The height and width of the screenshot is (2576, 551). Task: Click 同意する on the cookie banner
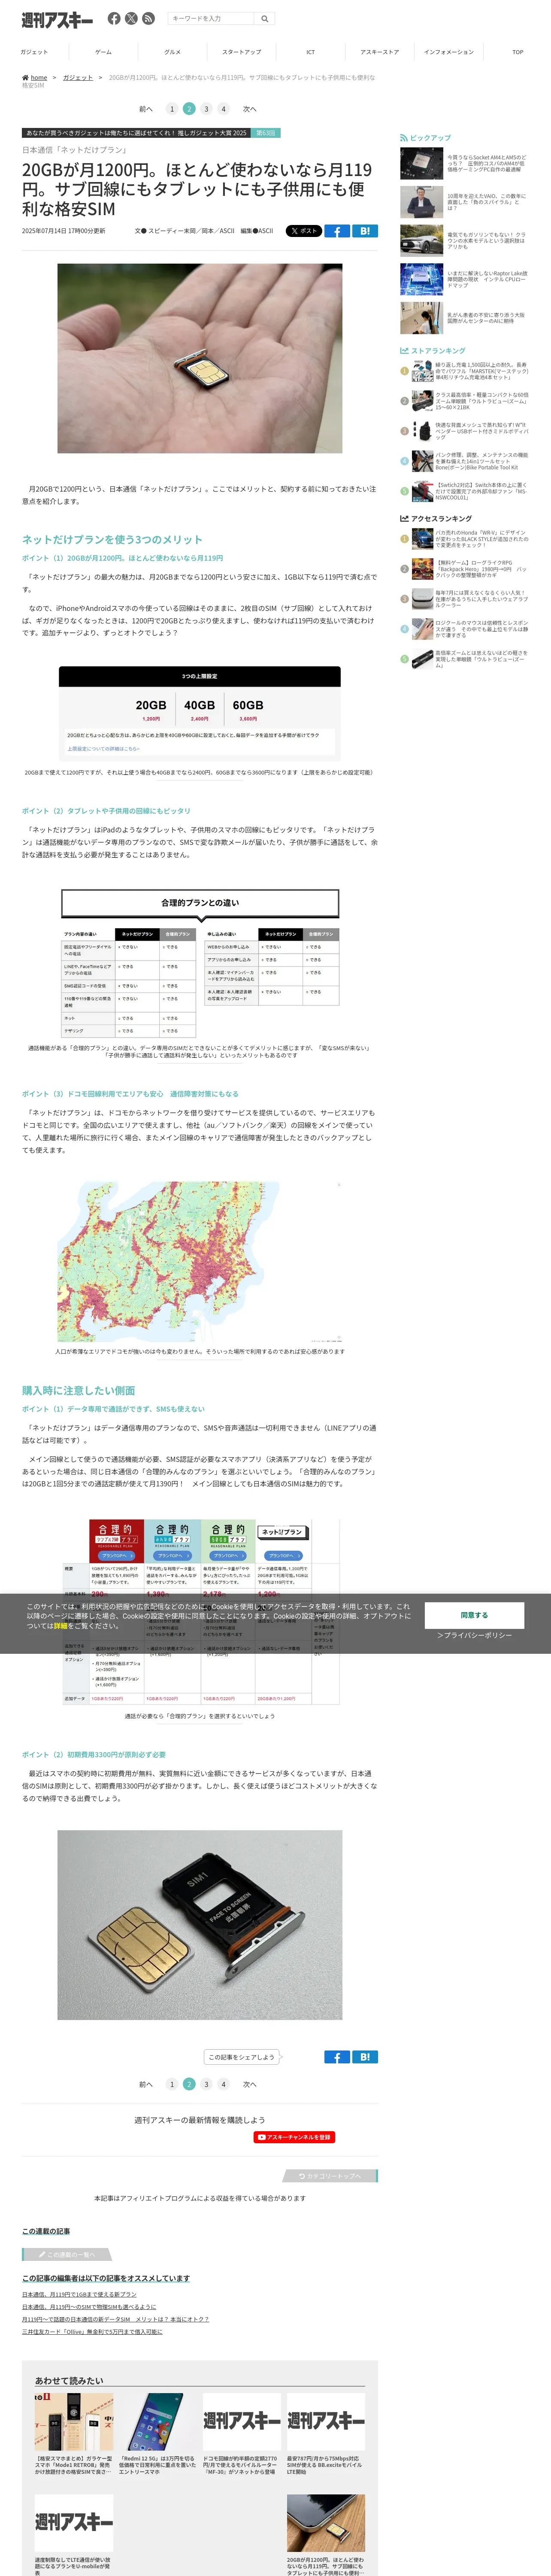[474, 1615]
